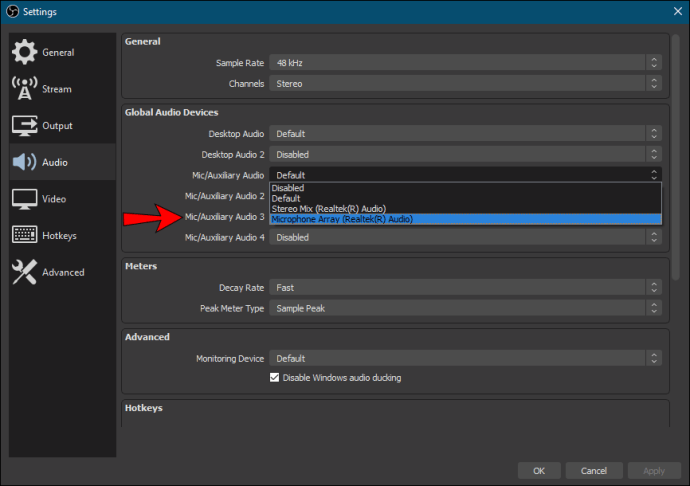Screen dimensions: 690x486
Task: Open the Peak Meter Type dropdown
Action: (465, 308)
